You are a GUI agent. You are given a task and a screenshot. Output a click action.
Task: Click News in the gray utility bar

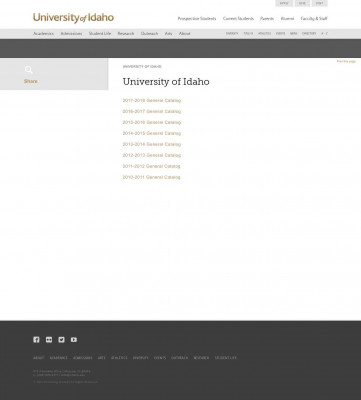click(x=293, y=34)
